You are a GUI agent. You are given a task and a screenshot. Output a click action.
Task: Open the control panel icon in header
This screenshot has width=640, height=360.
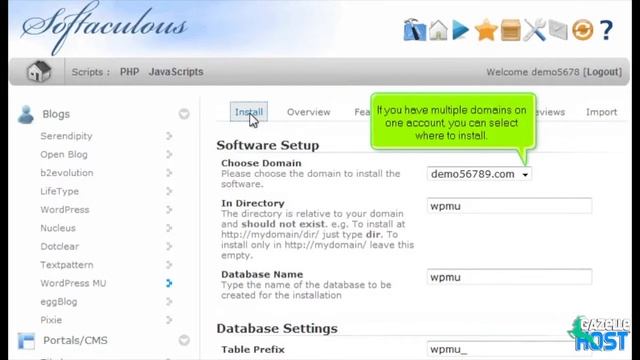(x=414, y=30)
